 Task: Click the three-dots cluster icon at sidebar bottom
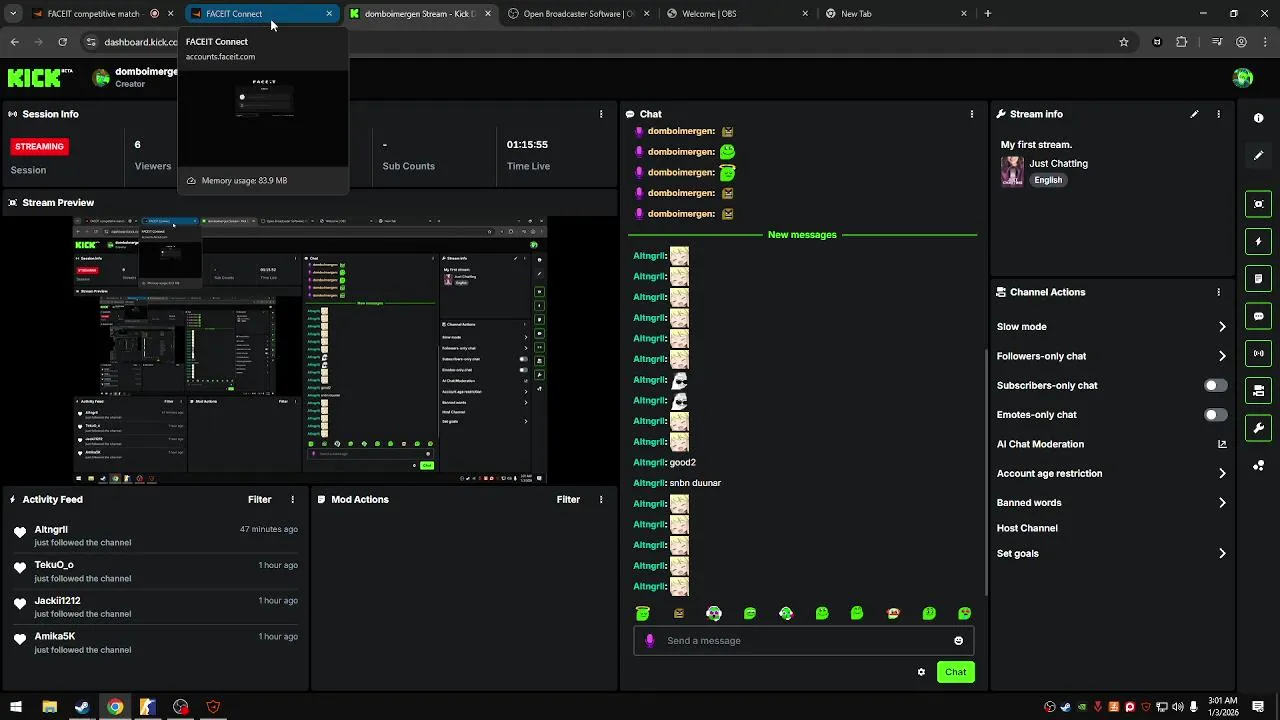point(1258,466)
